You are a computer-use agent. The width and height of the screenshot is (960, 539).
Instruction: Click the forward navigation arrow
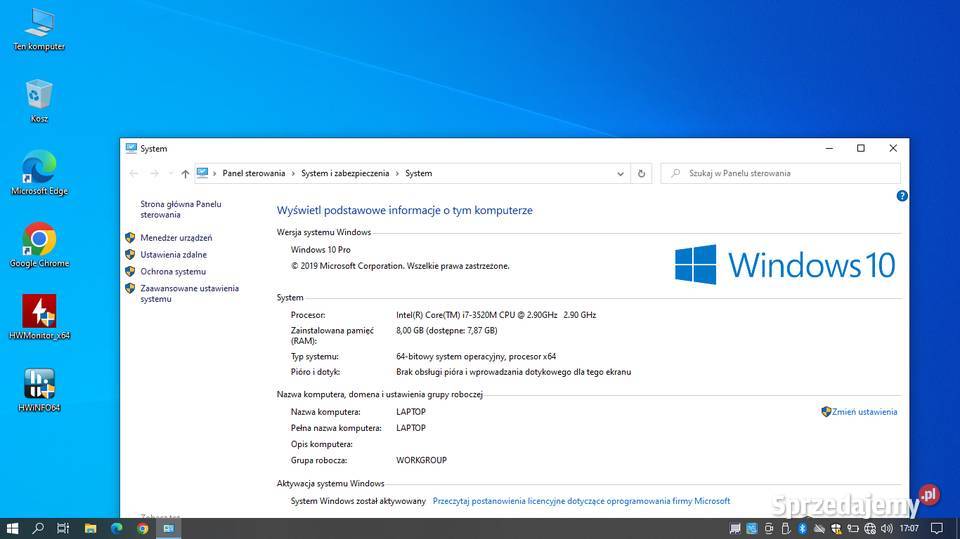pyautogui.click(x=154, y=174)
